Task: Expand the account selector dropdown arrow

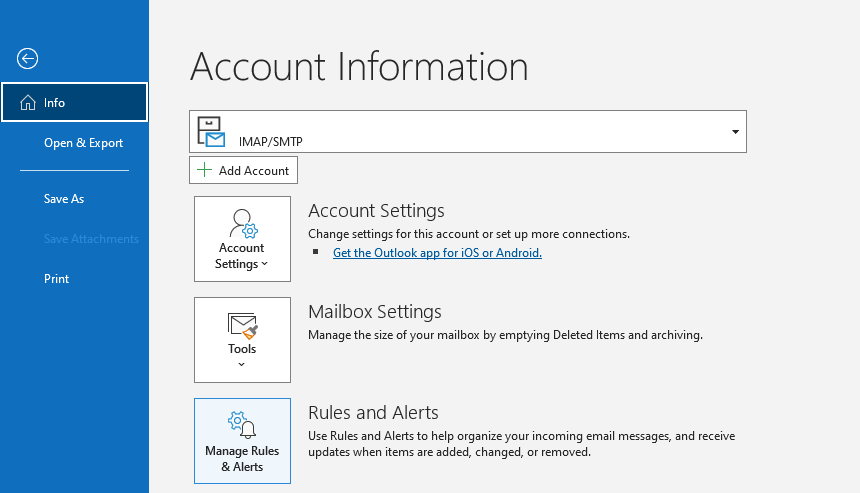Action: [735, 132]
